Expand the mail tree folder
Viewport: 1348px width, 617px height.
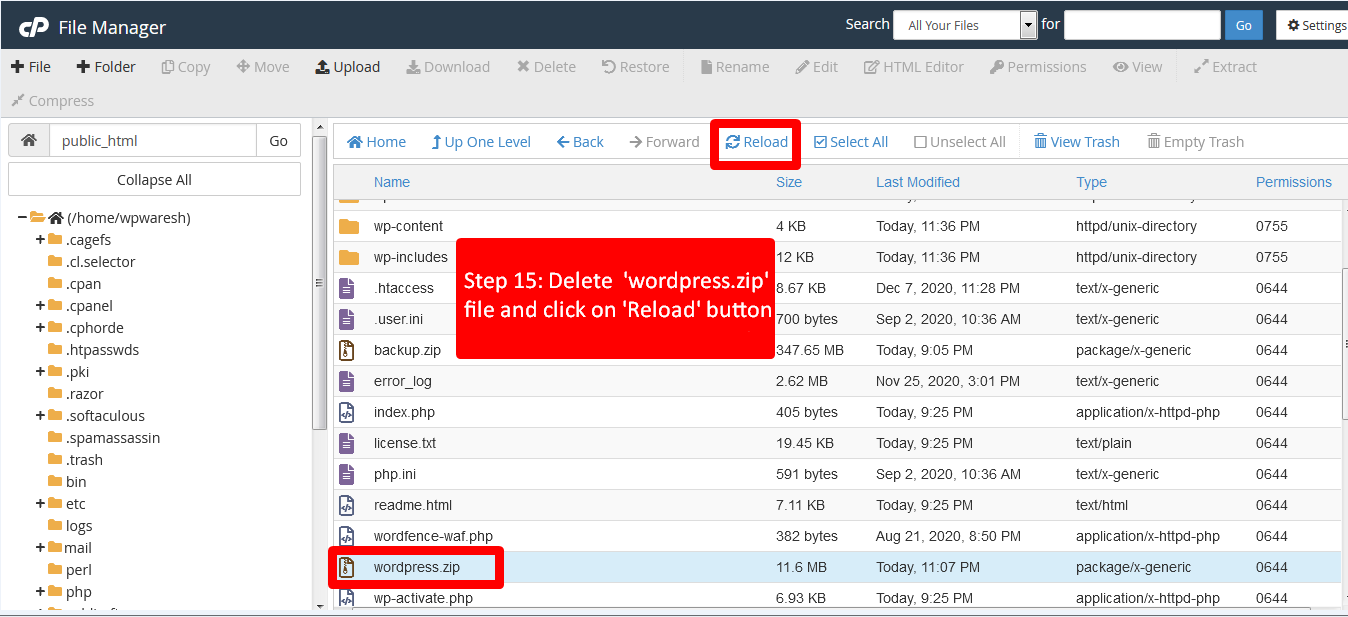[x=41, y=547]
